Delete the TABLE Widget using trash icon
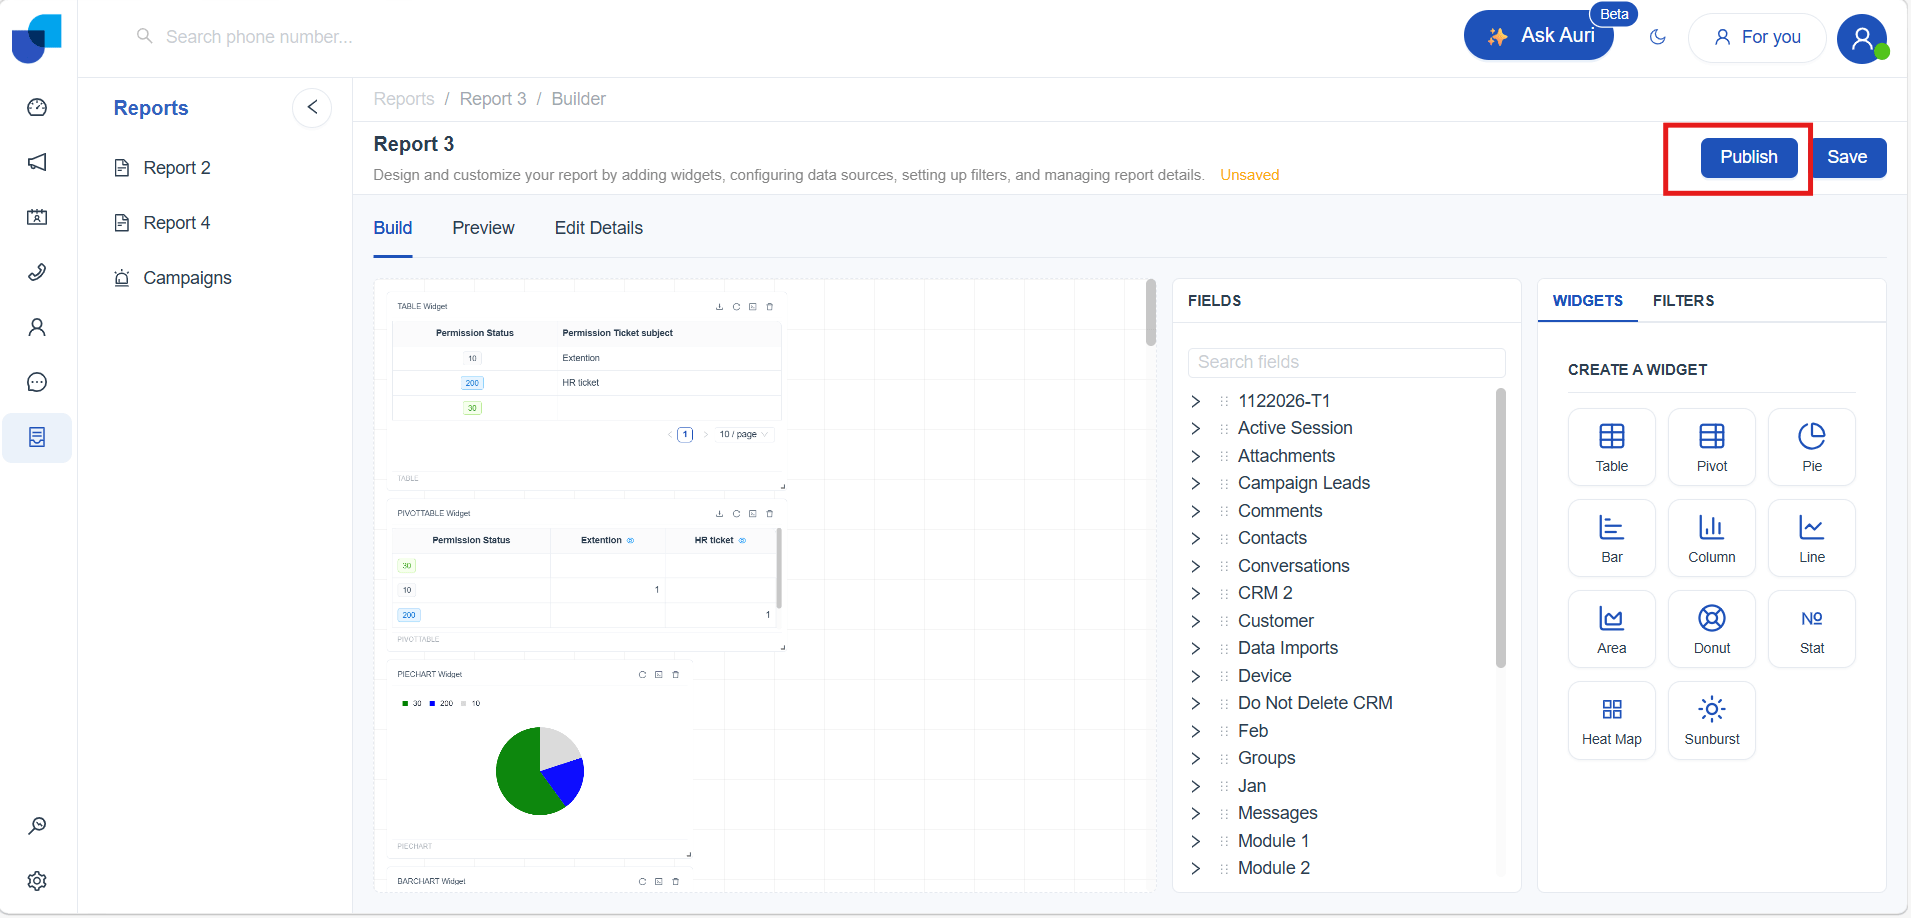Image resolution: width=1911 pixels, height=918 pixels. pyautogui.click(x=769, y=307)
